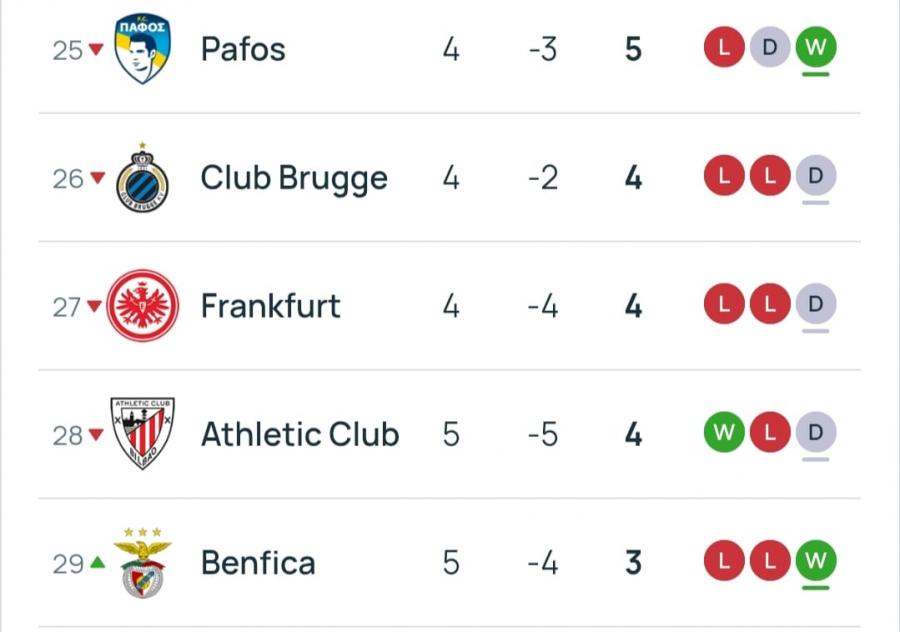Click the red down arrow beside rank 25
Viewport: 900px width, 632px height.
pyautogui.click(x=96, y=50)
